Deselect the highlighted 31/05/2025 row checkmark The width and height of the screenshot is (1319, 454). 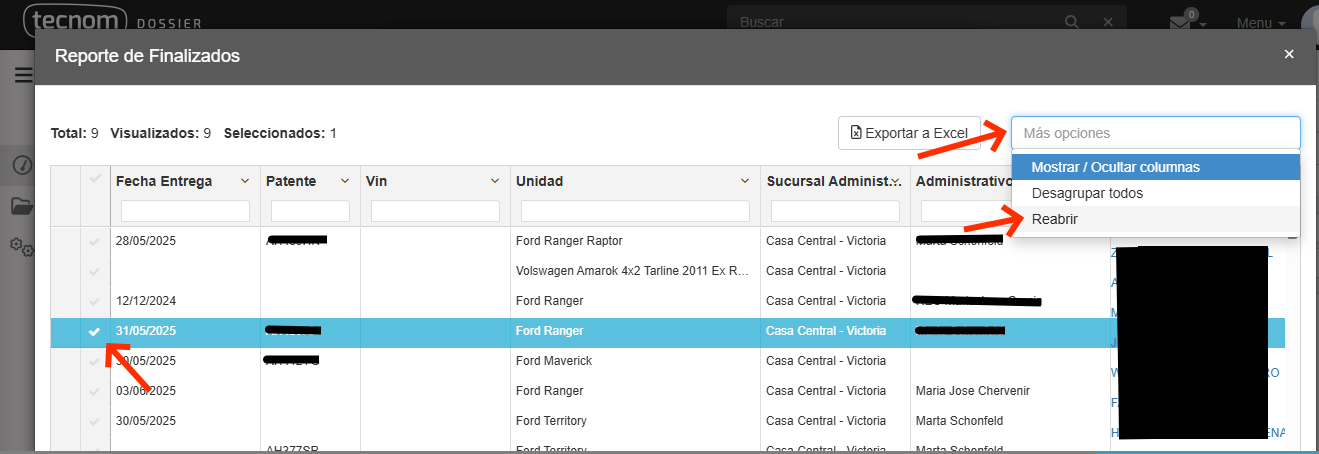[x=95, y=331]
